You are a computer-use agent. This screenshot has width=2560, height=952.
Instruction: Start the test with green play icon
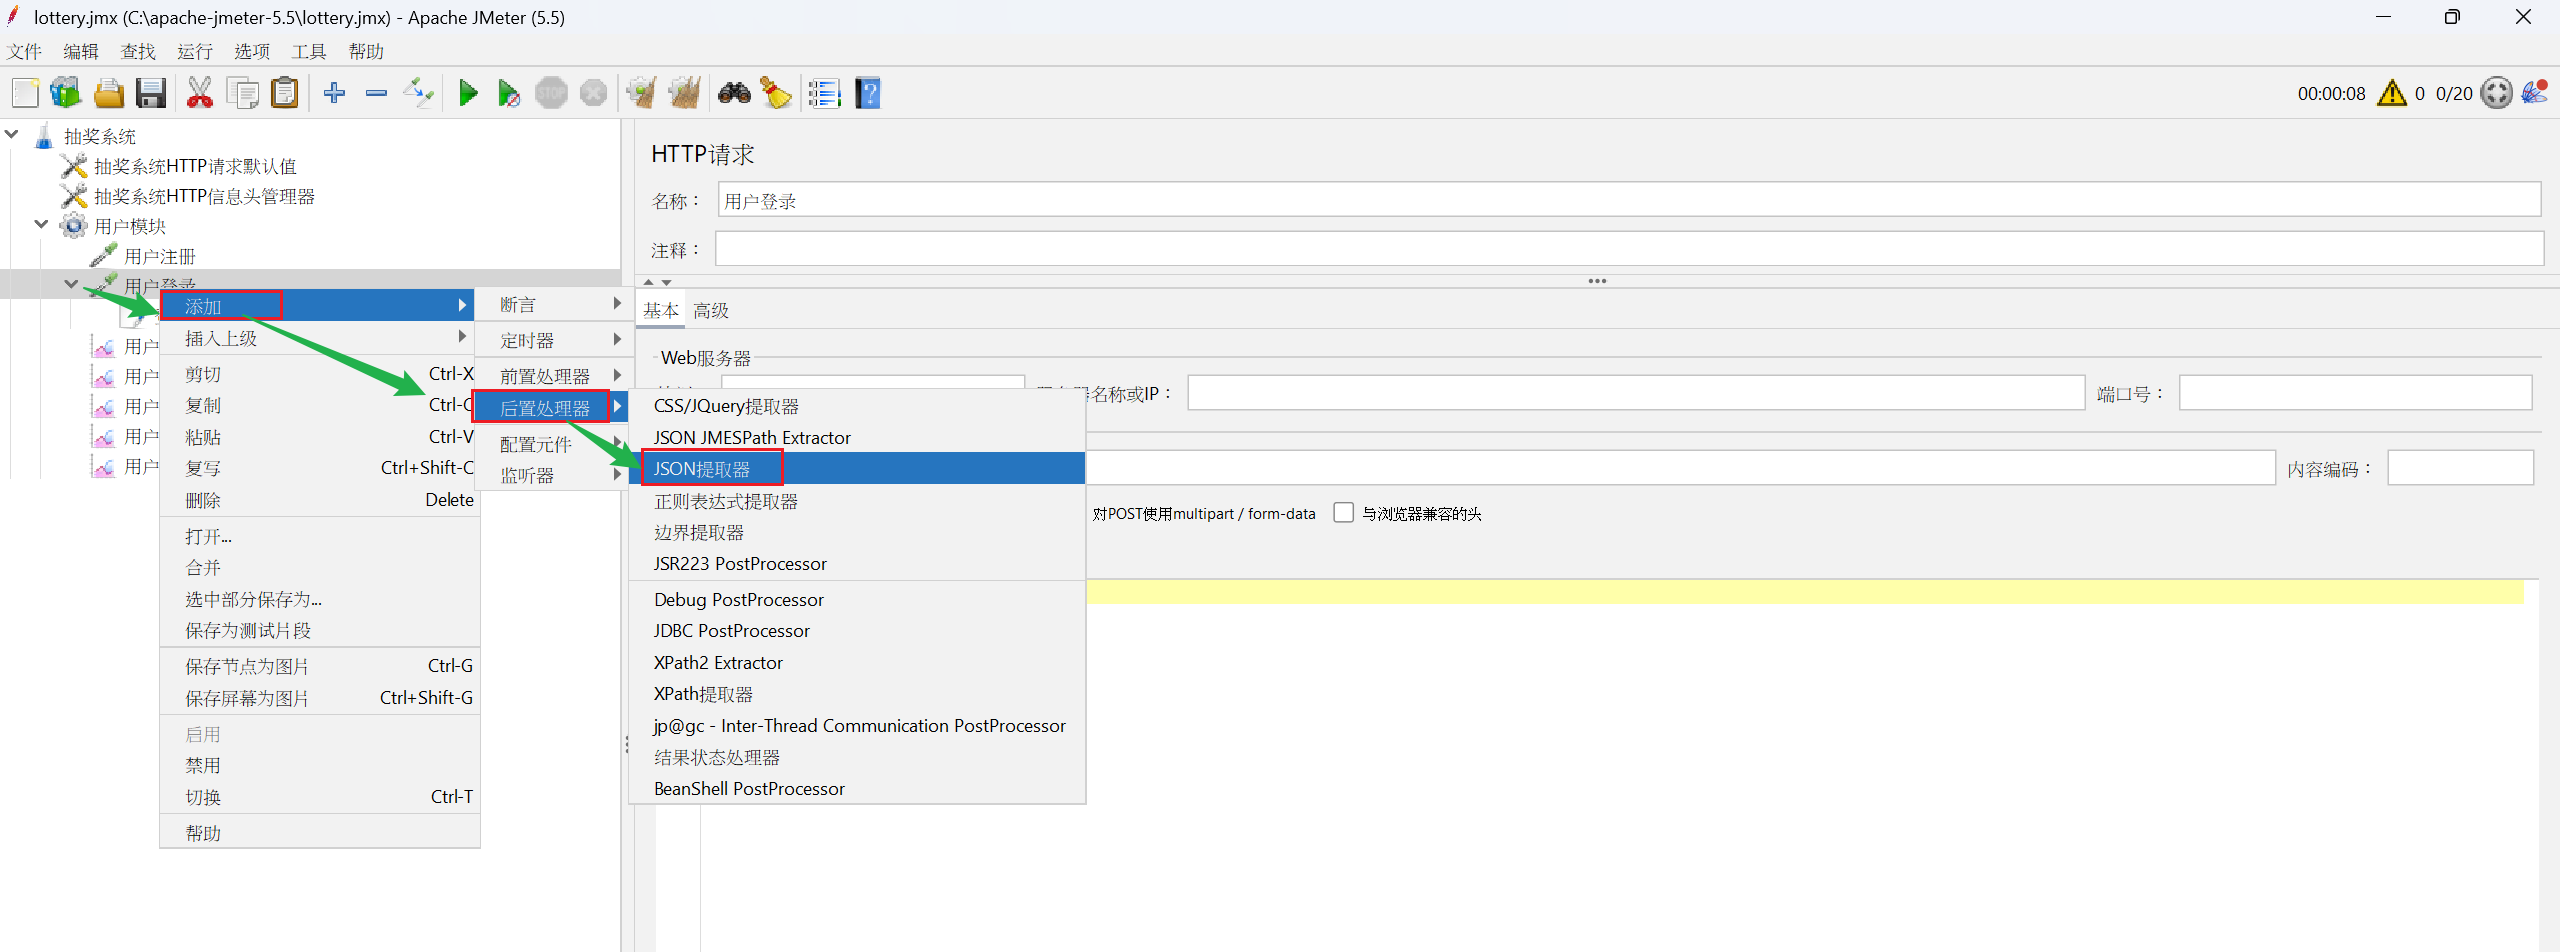(467, 93)
